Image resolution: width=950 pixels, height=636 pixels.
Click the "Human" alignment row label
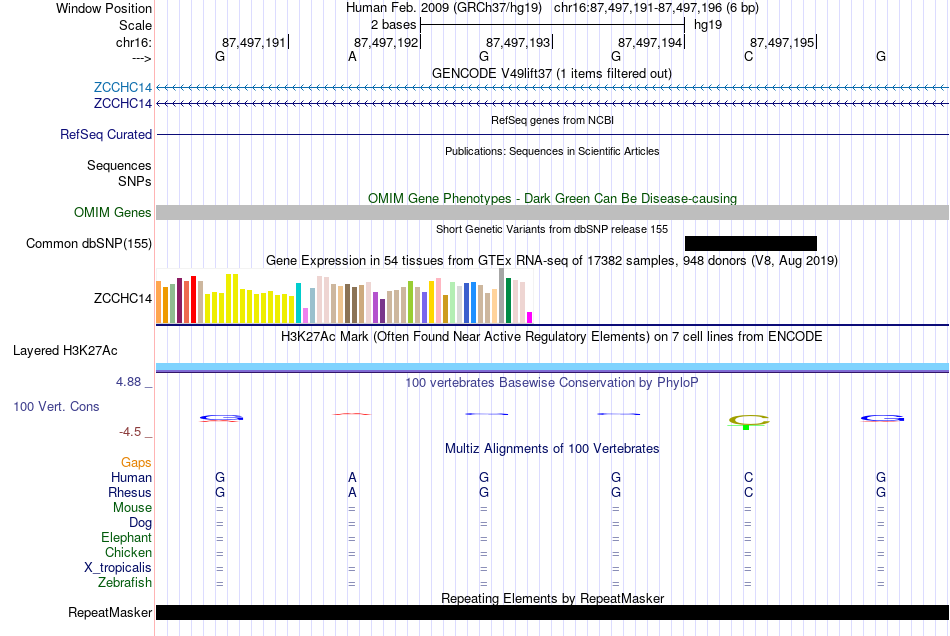tap(131, 477)
